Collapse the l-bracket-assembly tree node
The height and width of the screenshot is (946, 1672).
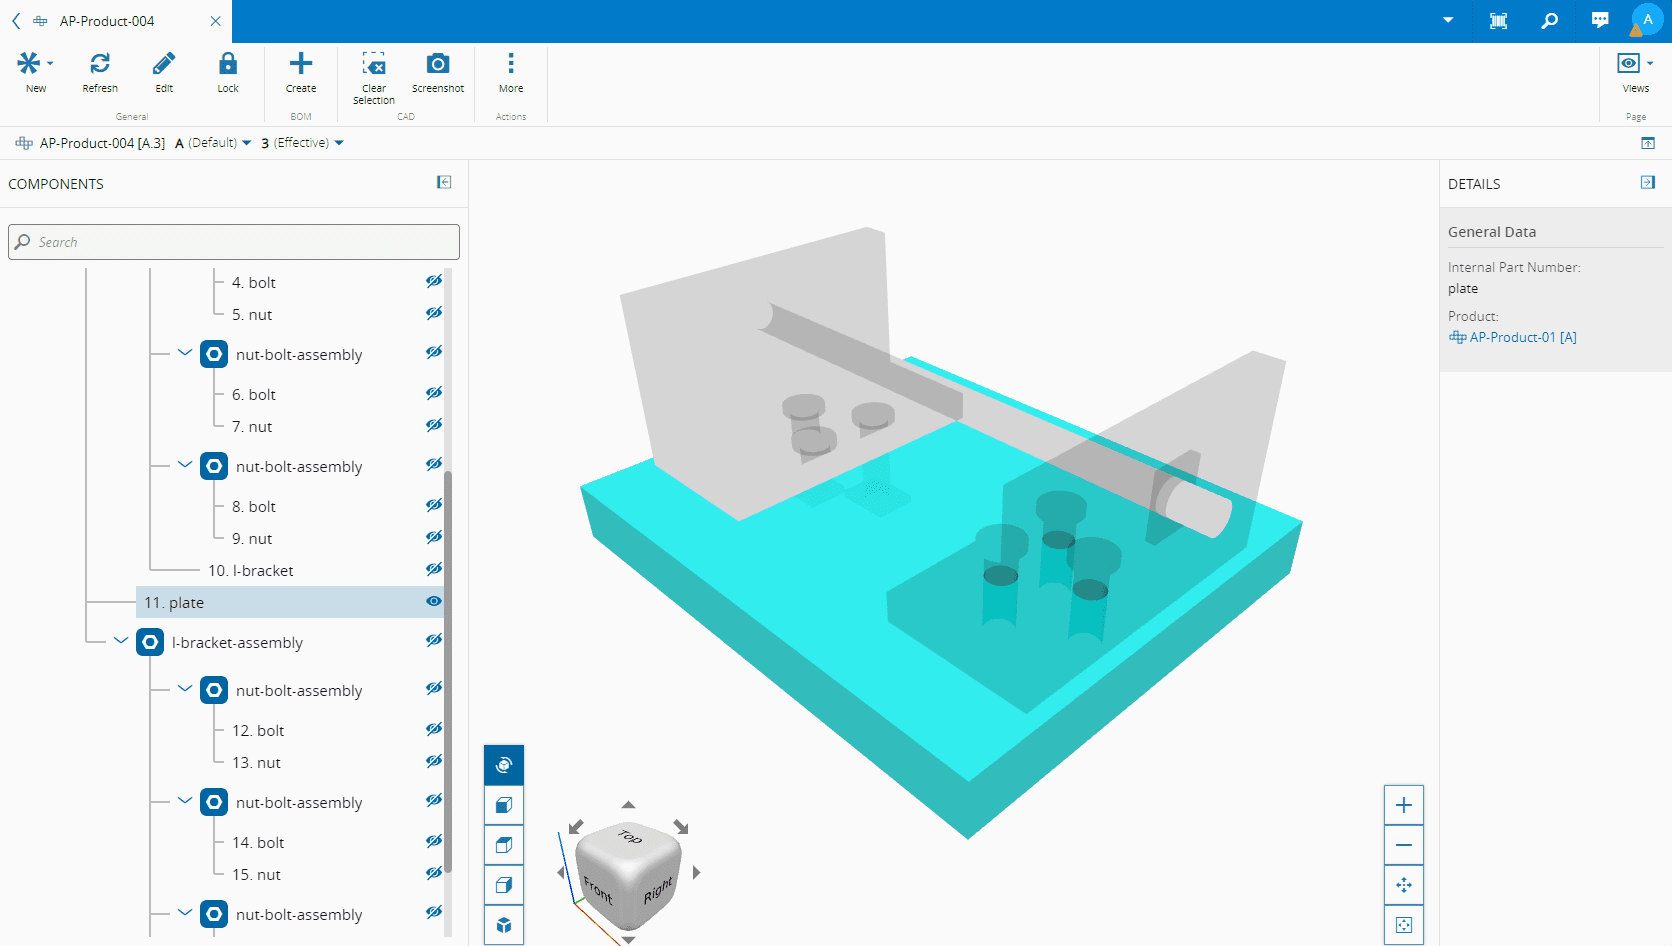(121, 640)
